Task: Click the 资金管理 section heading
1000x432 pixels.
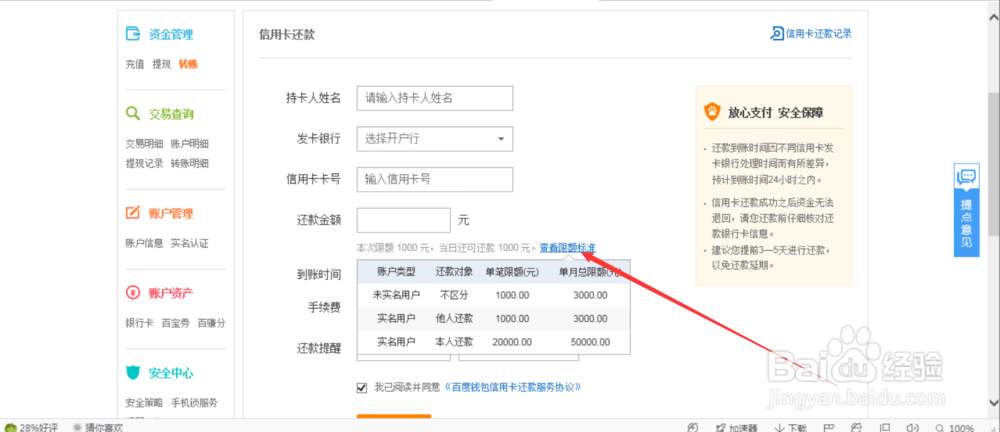Action: coord(171,34)
